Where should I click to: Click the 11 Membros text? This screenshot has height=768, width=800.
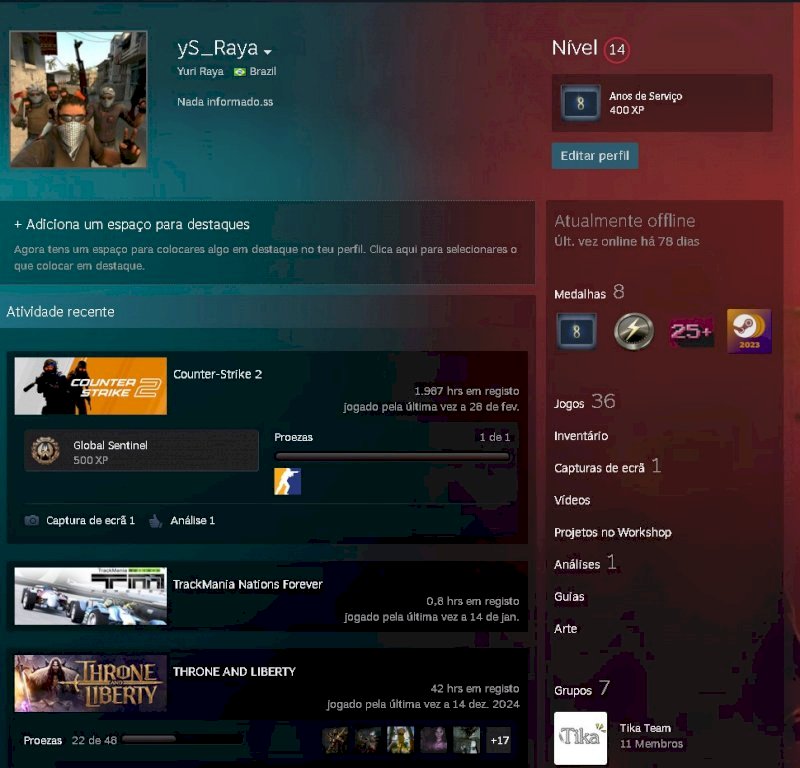pos(651,744)
